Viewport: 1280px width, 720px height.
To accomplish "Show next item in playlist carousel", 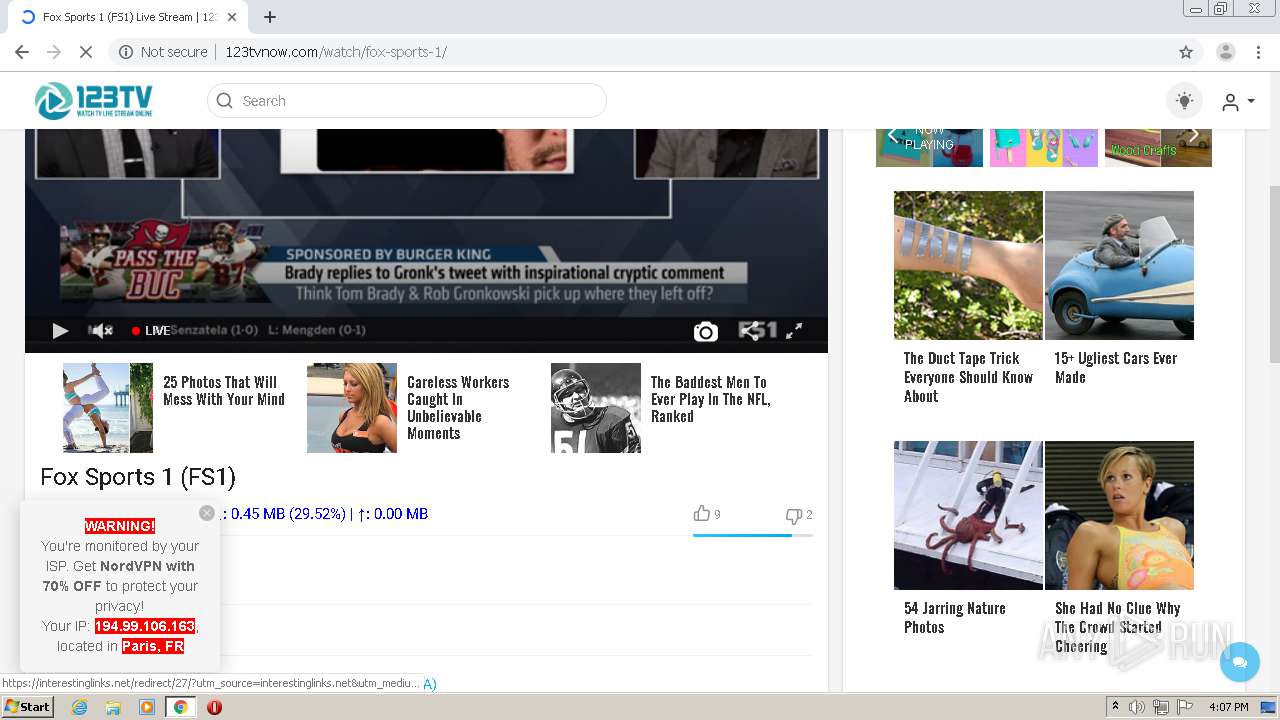I will pos(1193,135).
